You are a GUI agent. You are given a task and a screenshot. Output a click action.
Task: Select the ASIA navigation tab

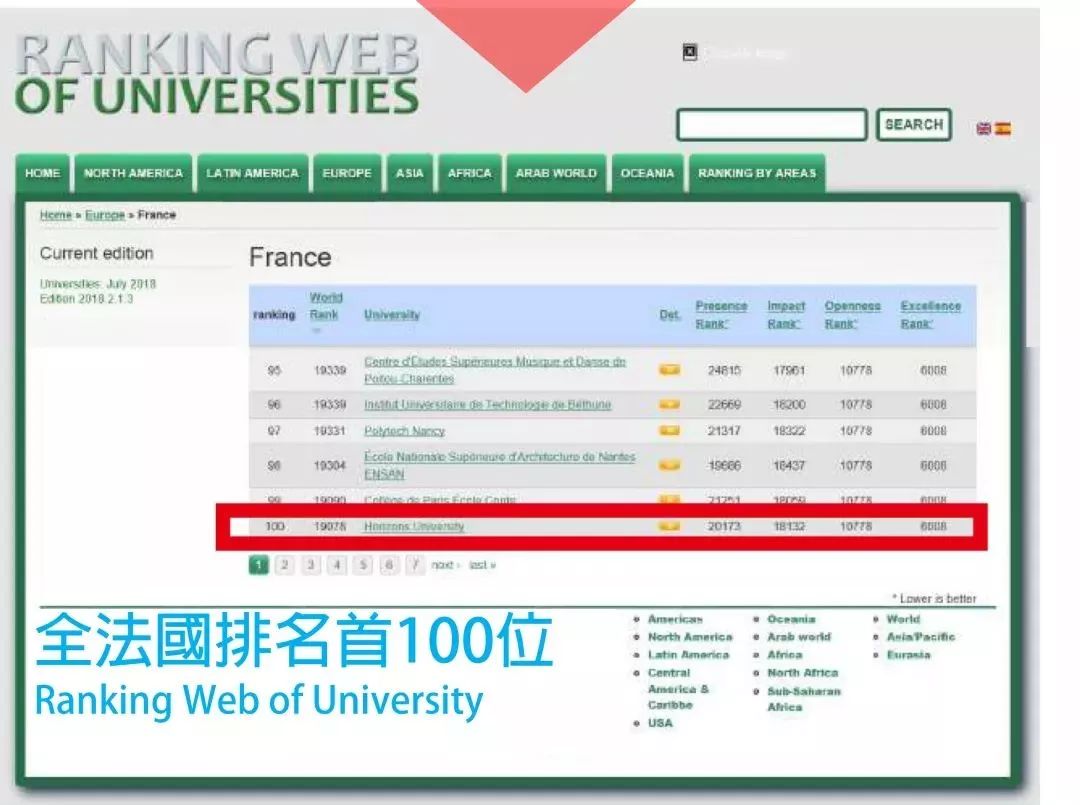[x=409, y=173]
